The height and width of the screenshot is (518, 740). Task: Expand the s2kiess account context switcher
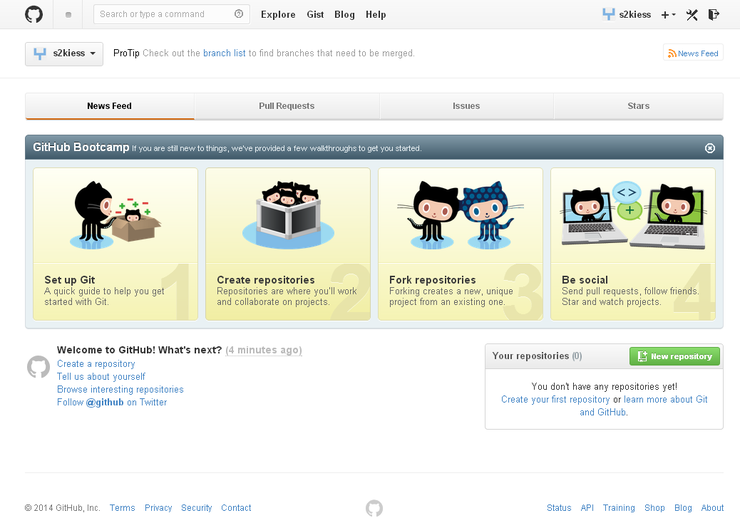pyautogui.click(x=64, y=53)
